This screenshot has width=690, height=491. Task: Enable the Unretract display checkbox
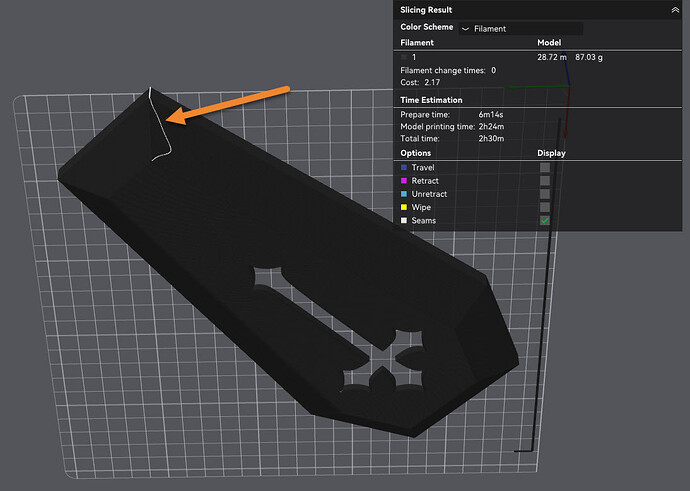tap(545, 194)
